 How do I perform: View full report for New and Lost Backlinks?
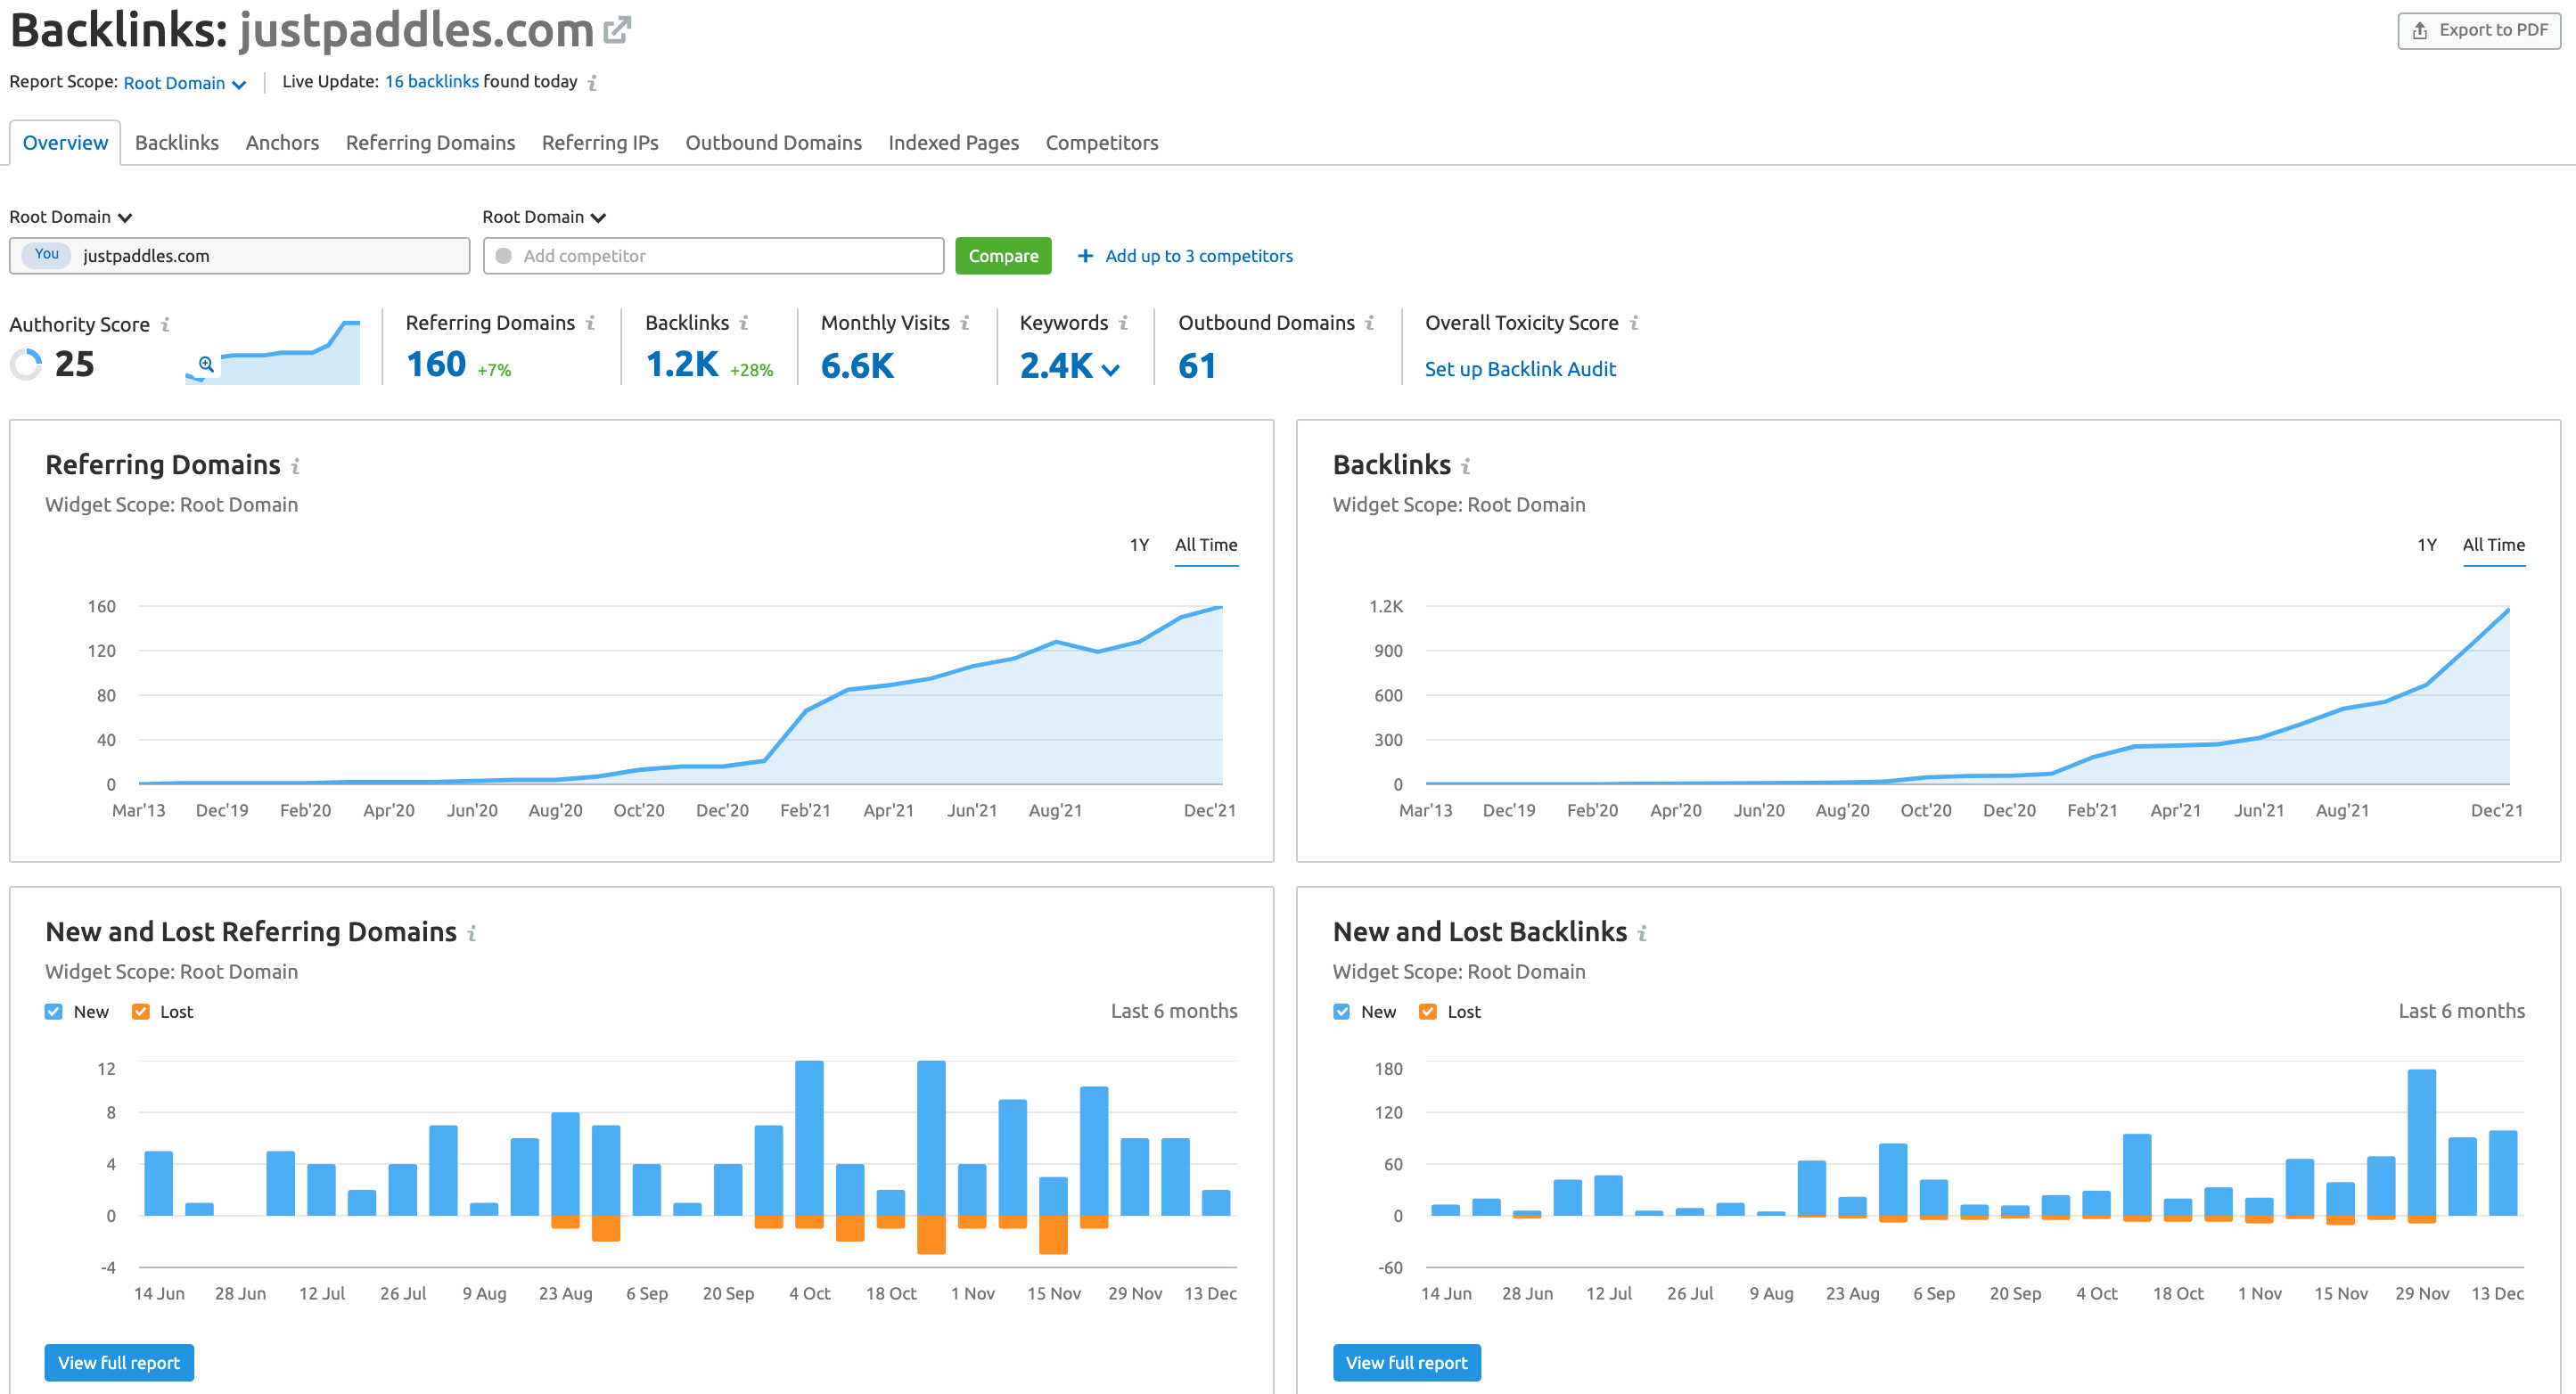[x=1406, y=1363]
